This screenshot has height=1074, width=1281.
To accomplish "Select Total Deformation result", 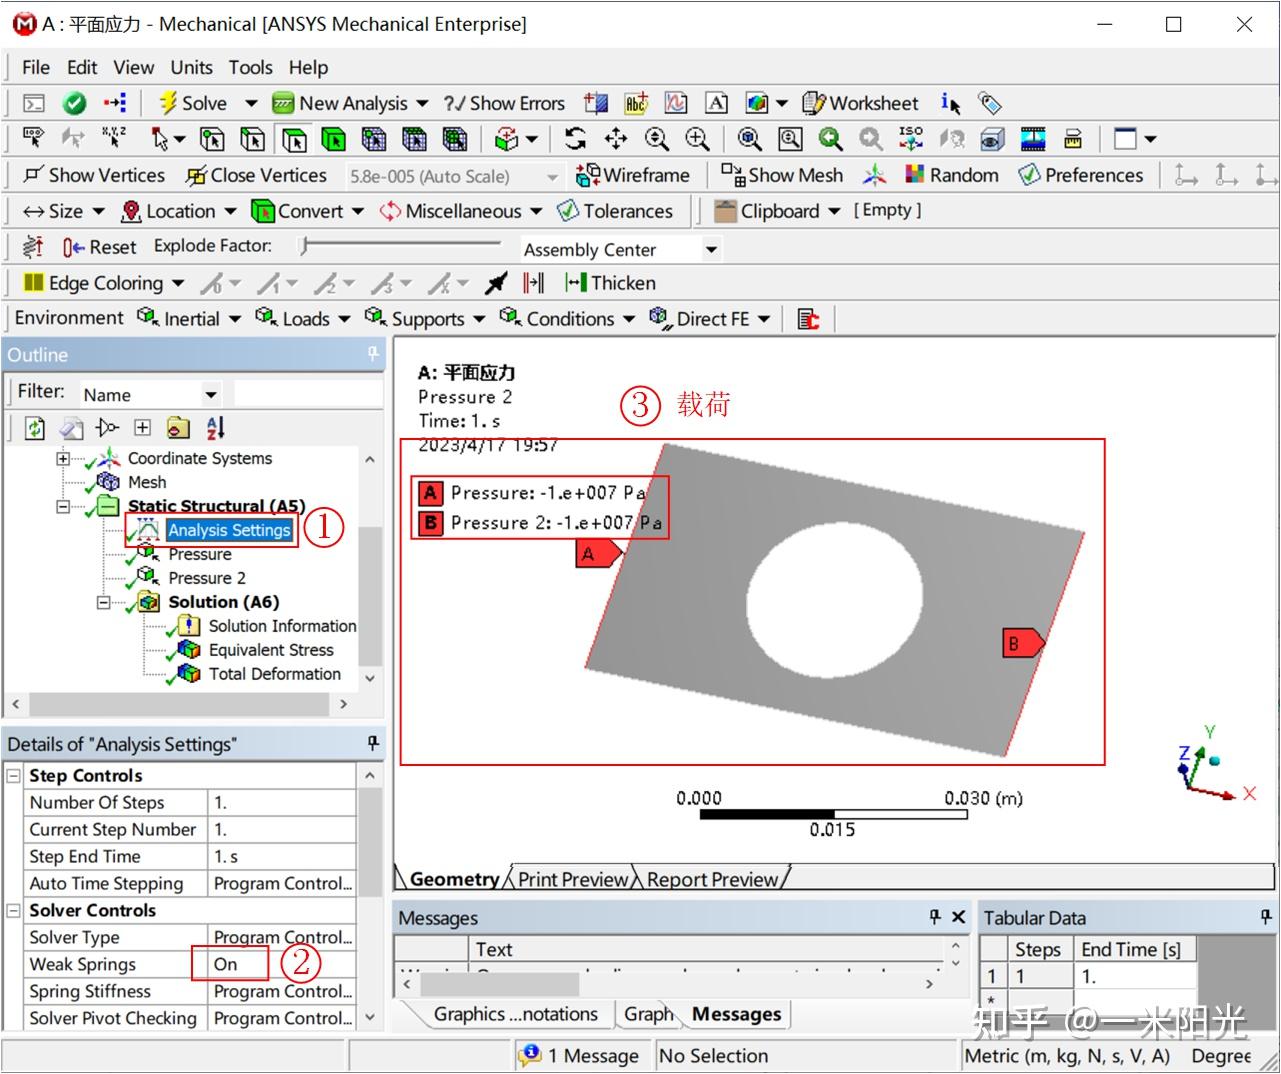I will (274, 674).
